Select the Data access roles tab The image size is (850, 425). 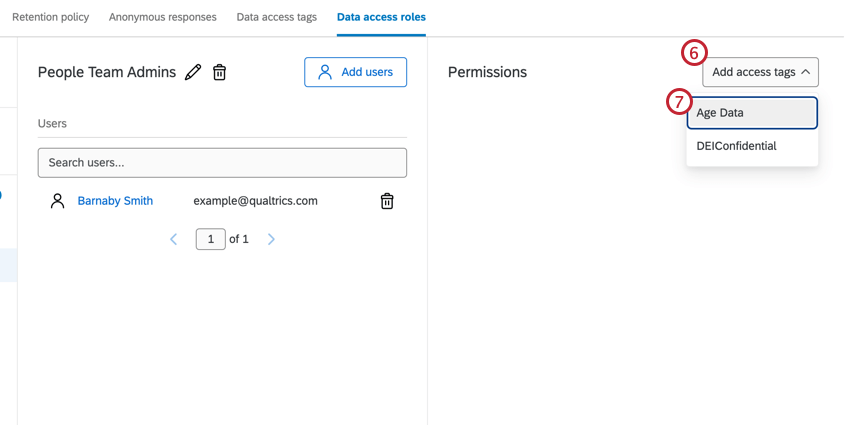381,17
